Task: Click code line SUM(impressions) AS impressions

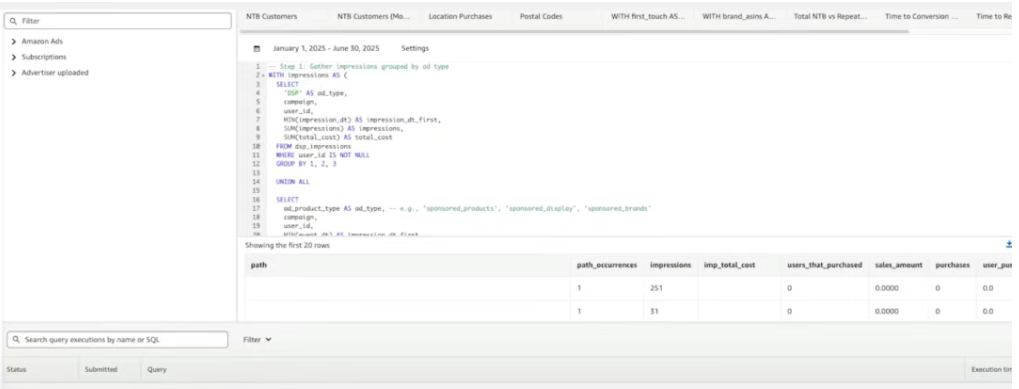Action: tap(342, 129)
